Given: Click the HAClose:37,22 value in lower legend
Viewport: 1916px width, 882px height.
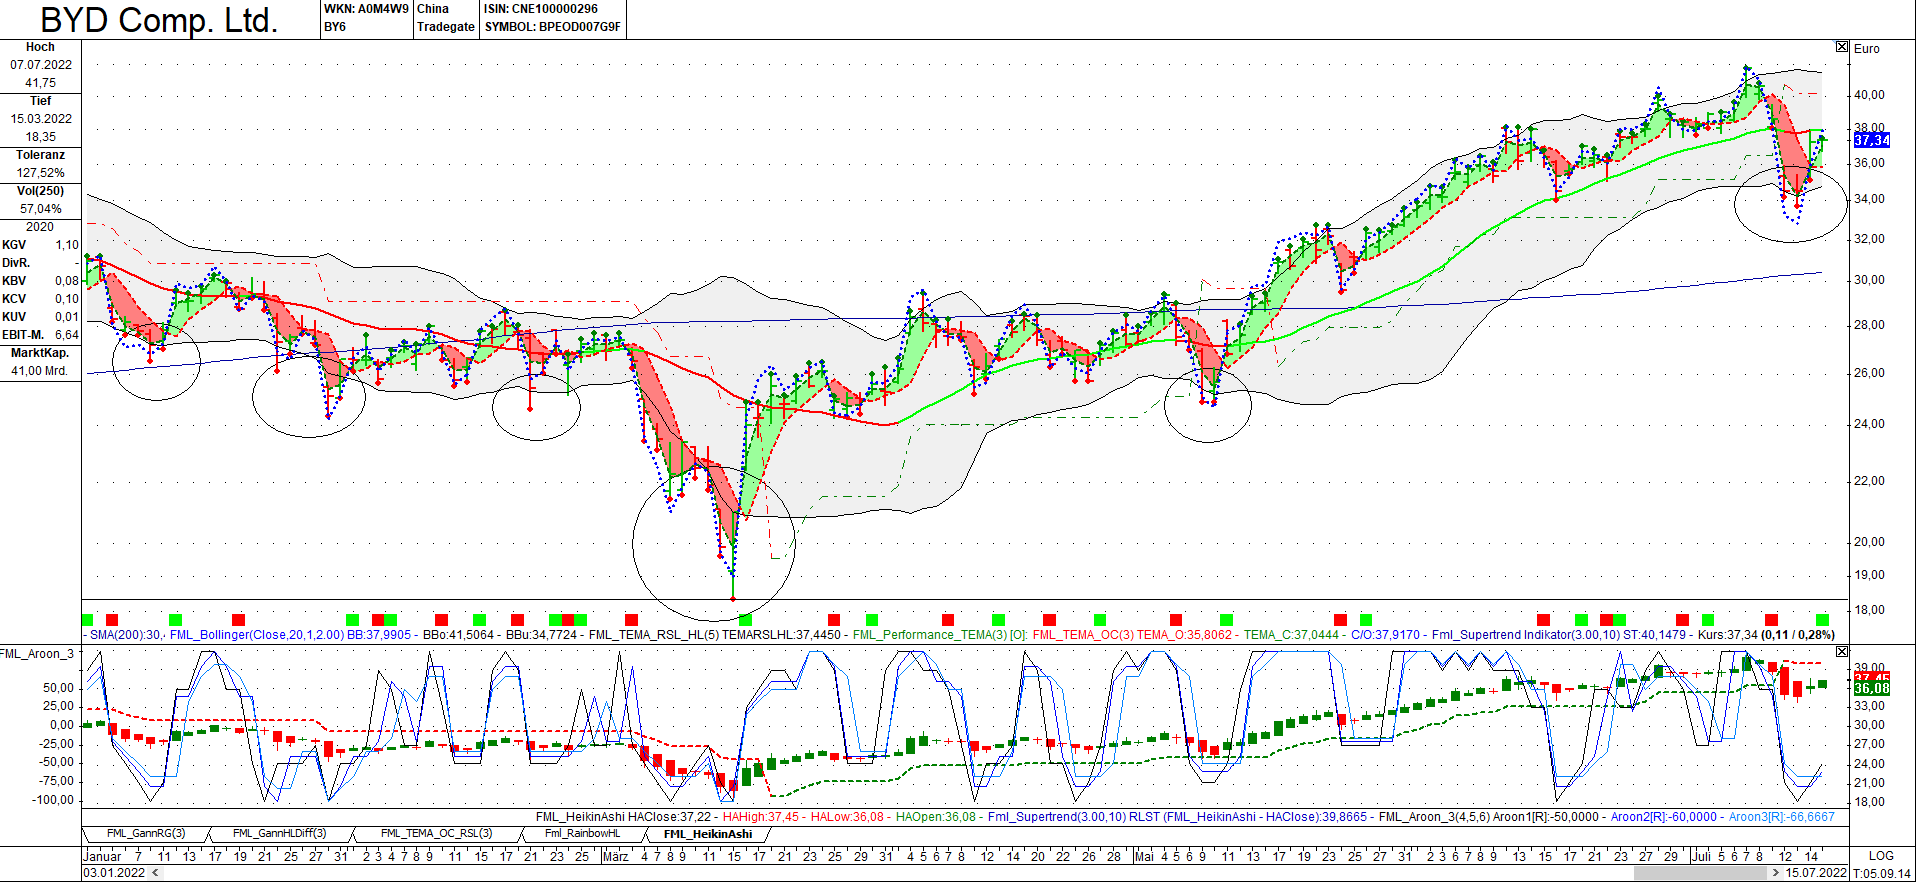Looking at the screenshot, I should pos(669,817).
